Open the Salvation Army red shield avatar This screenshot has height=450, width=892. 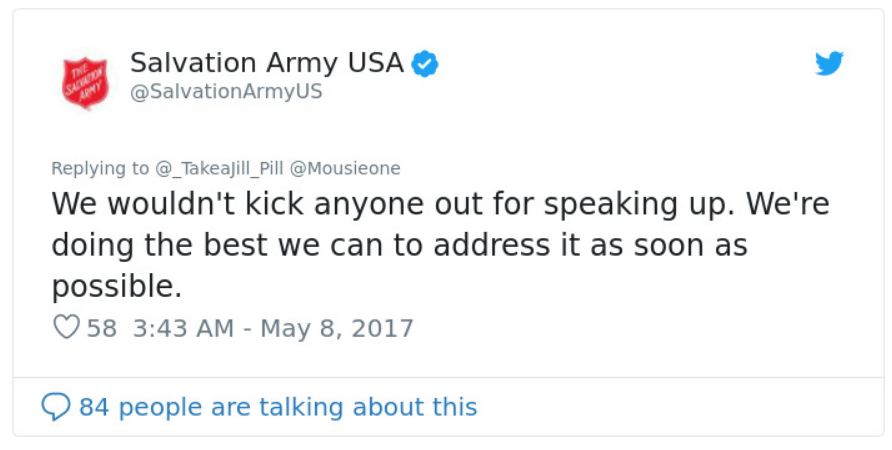84,81
